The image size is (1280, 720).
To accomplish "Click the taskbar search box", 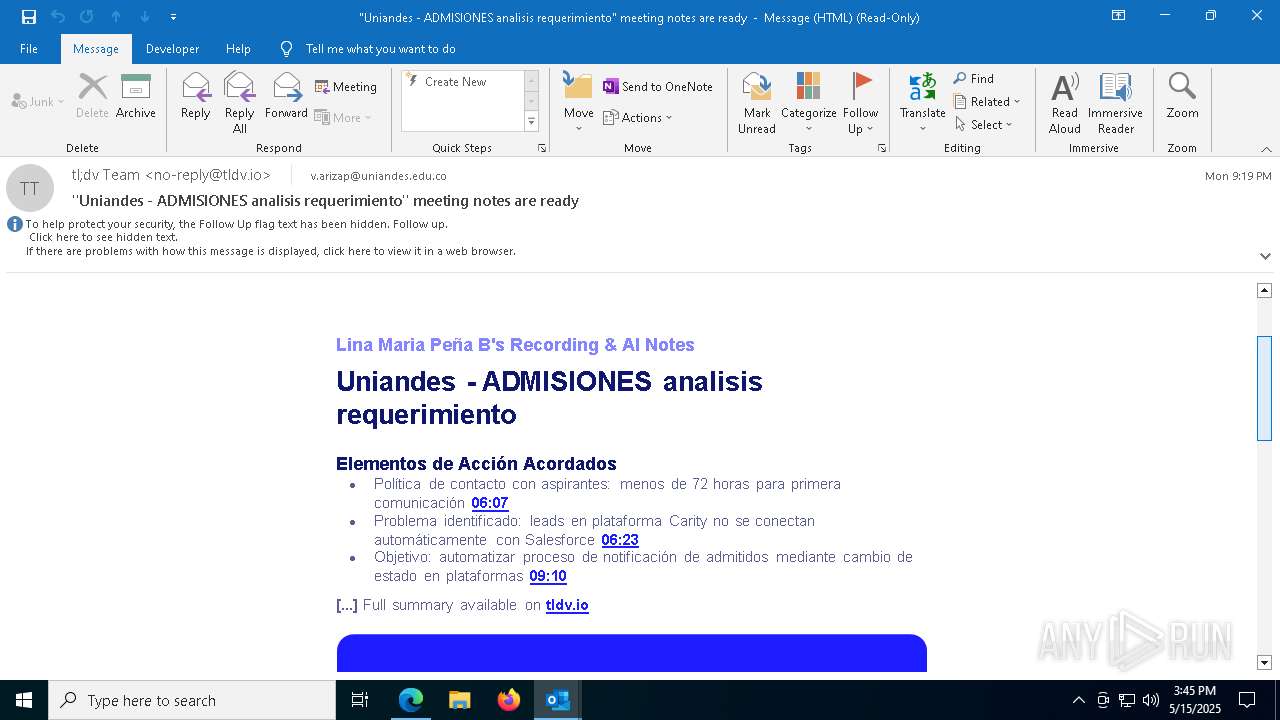I will pos(192,700).
